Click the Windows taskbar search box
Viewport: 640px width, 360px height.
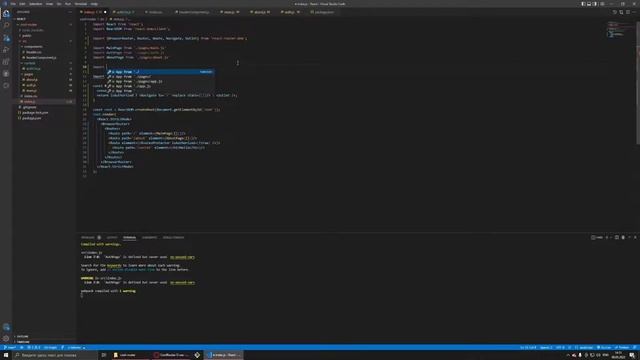(55, 355)
